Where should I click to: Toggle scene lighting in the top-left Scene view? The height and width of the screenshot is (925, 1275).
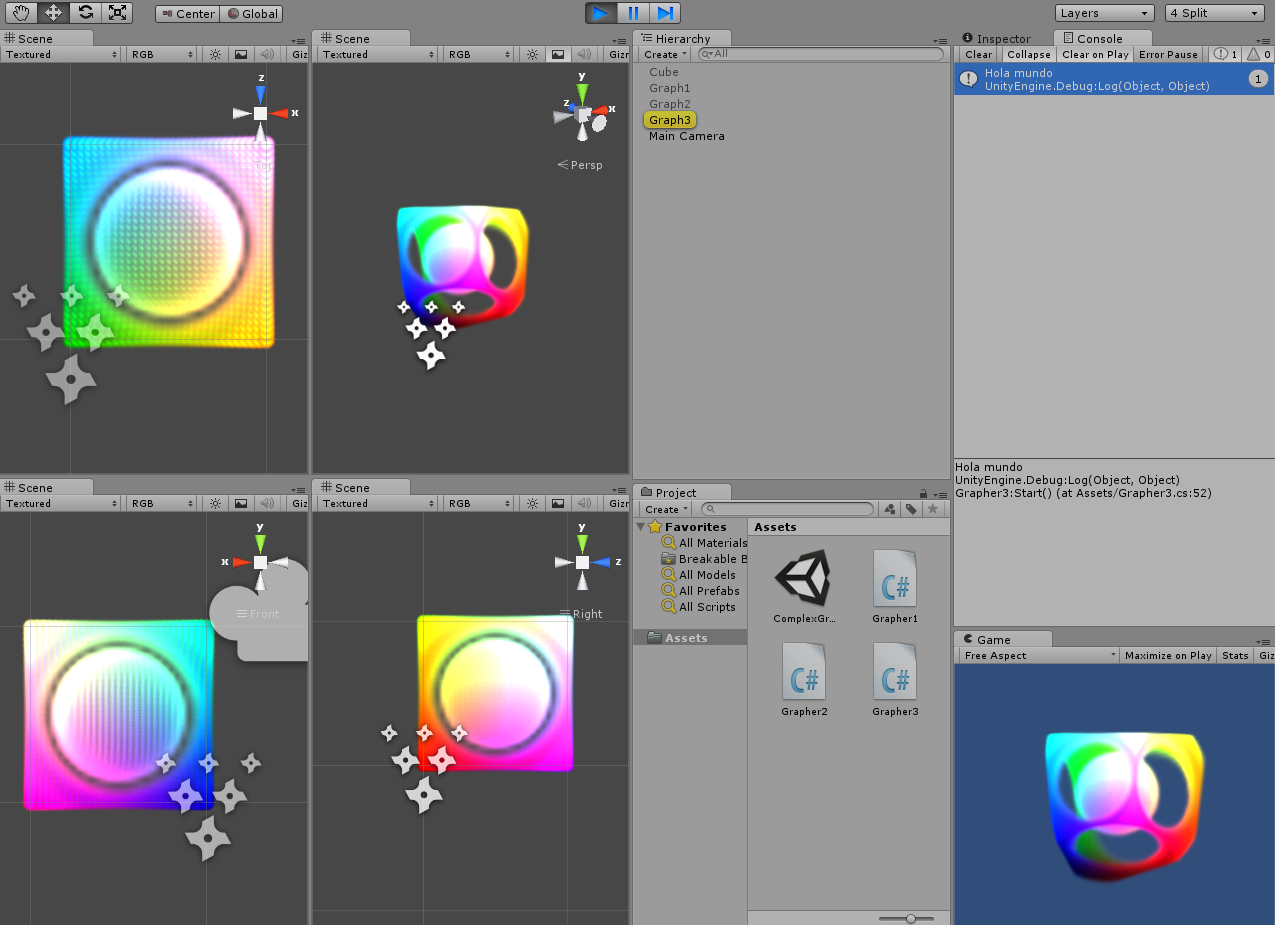click(215, 55)
